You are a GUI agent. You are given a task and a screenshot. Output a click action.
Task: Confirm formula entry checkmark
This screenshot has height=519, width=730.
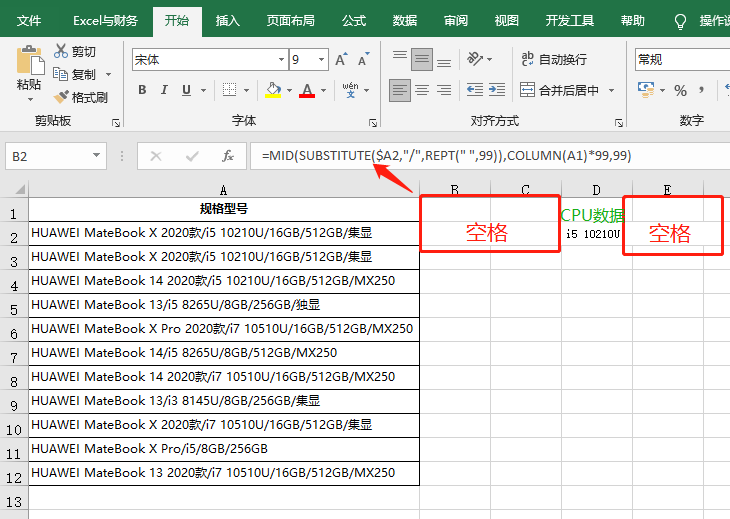[x=192, y=156]
